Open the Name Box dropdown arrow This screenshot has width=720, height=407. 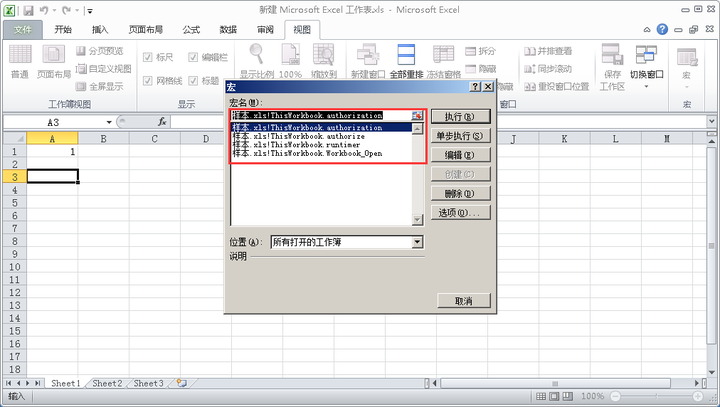109,122
